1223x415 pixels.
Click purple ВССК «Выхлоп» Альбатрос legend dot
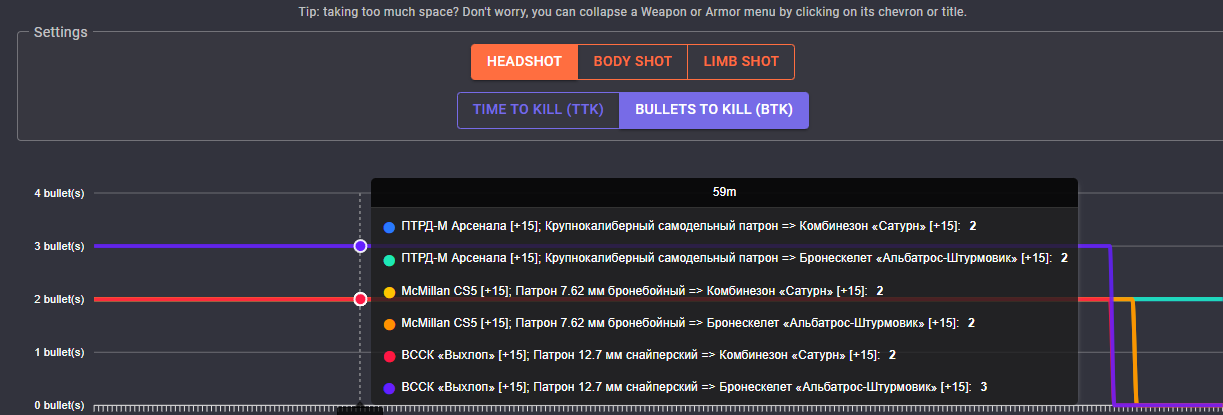coord(389,387)
